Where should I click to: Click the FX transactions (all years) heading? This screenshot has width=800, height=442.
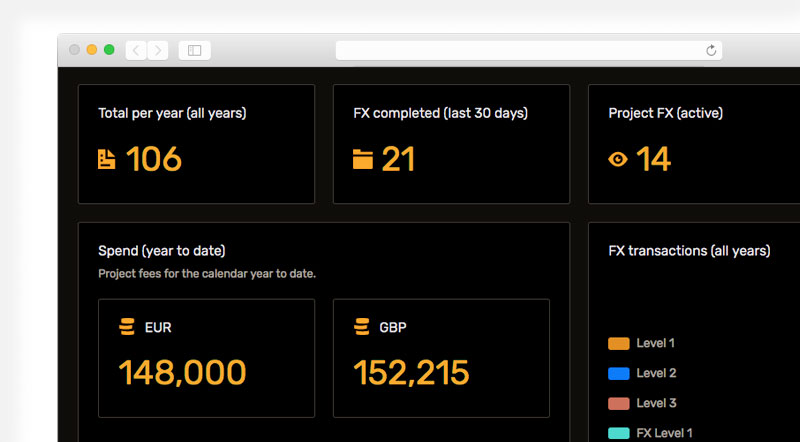point(689,251)
